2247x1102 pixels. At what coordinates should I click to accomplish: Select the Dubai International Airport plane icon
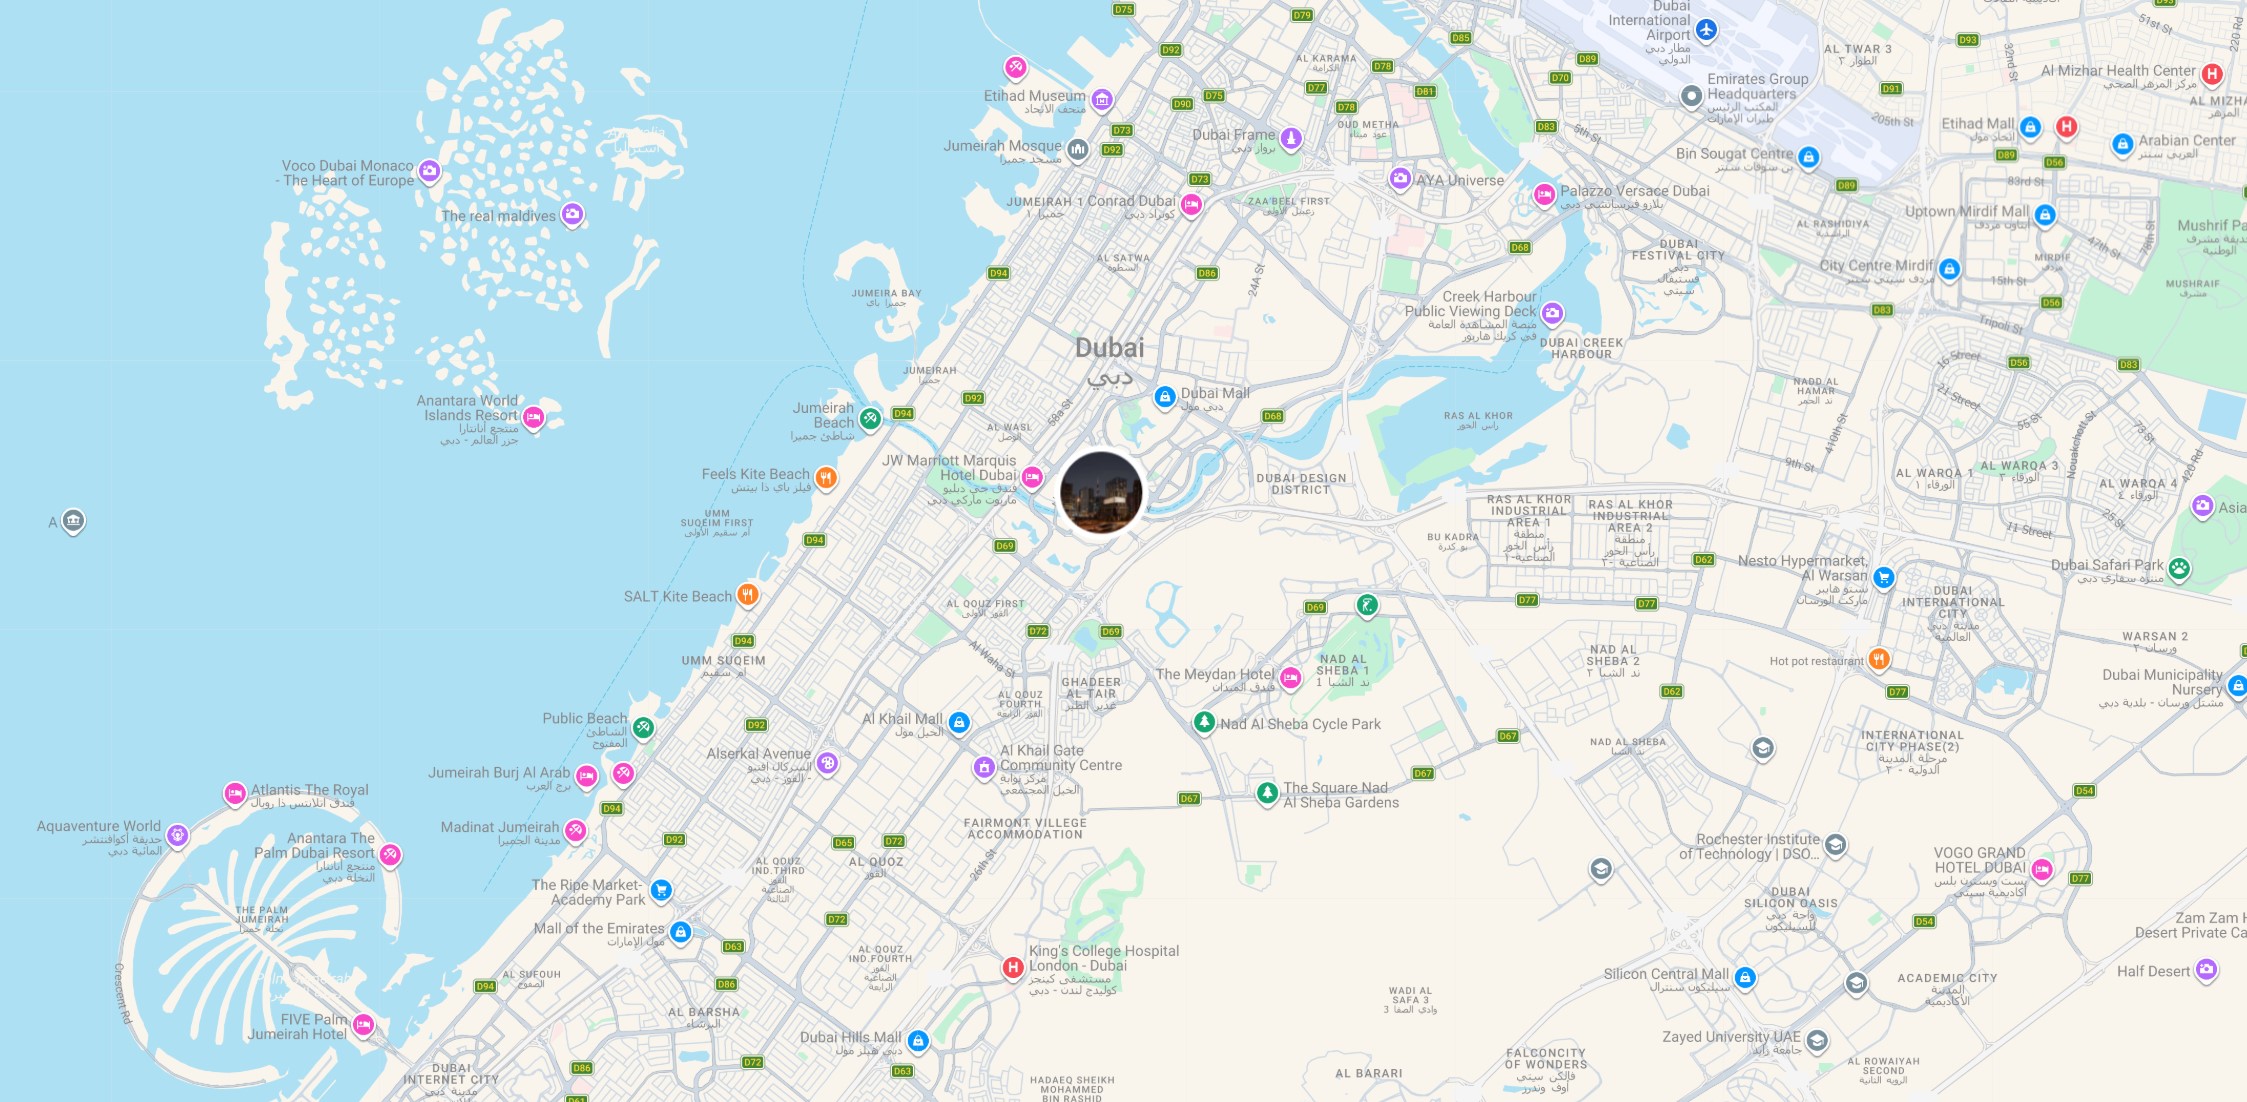pyautogui.click(x=1706, y=30)
